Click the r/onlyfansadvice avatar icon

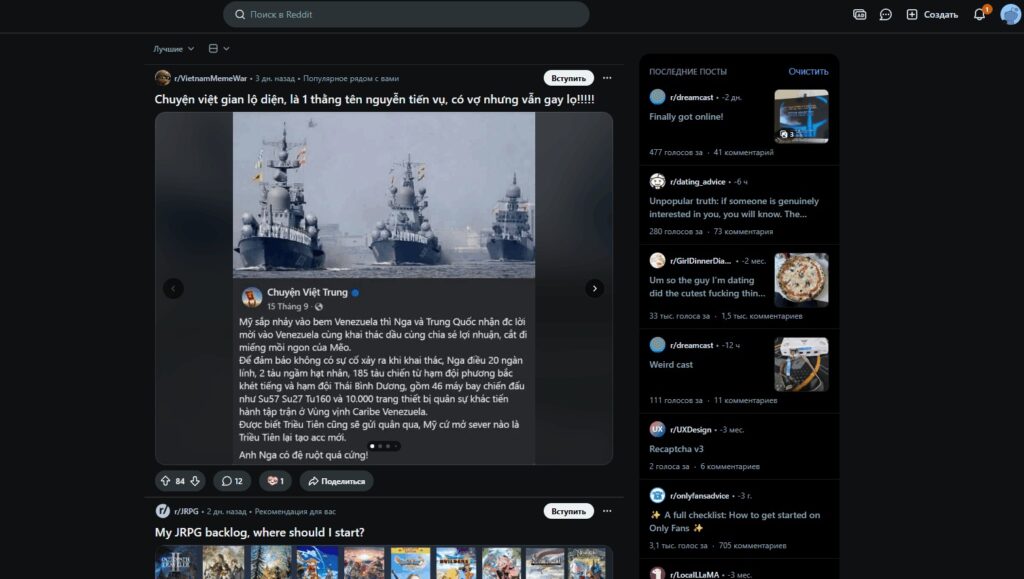(x=657, y=495)
